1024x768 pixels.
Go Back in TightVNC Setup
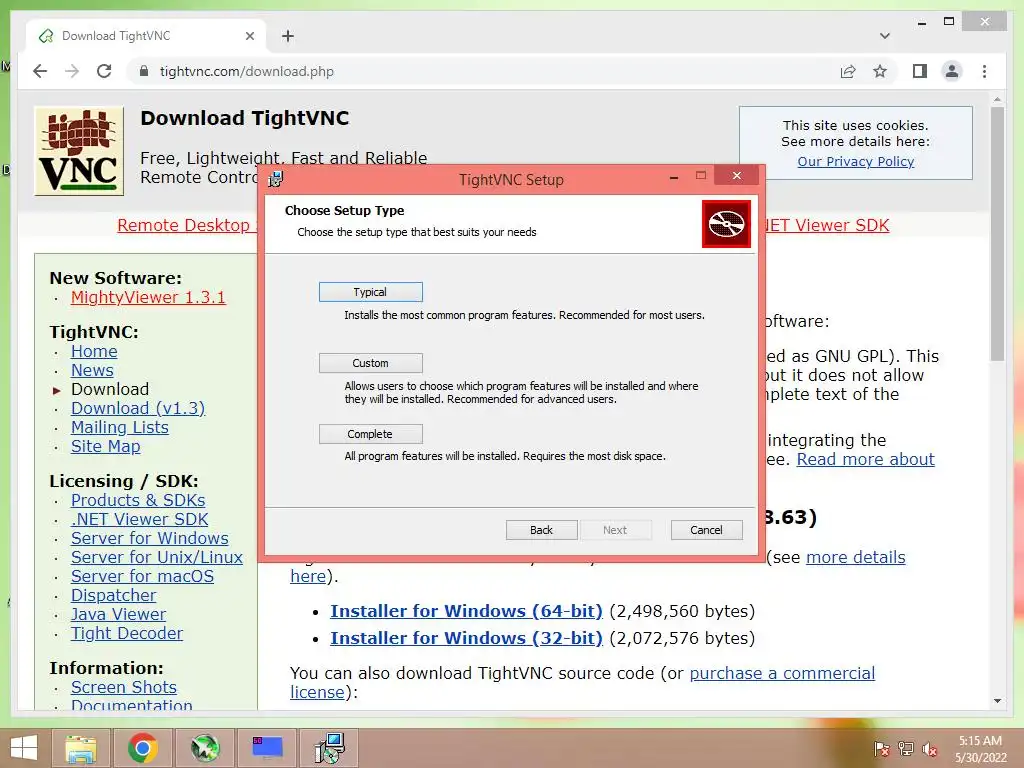pyautogui.click(x=541, y=530)
